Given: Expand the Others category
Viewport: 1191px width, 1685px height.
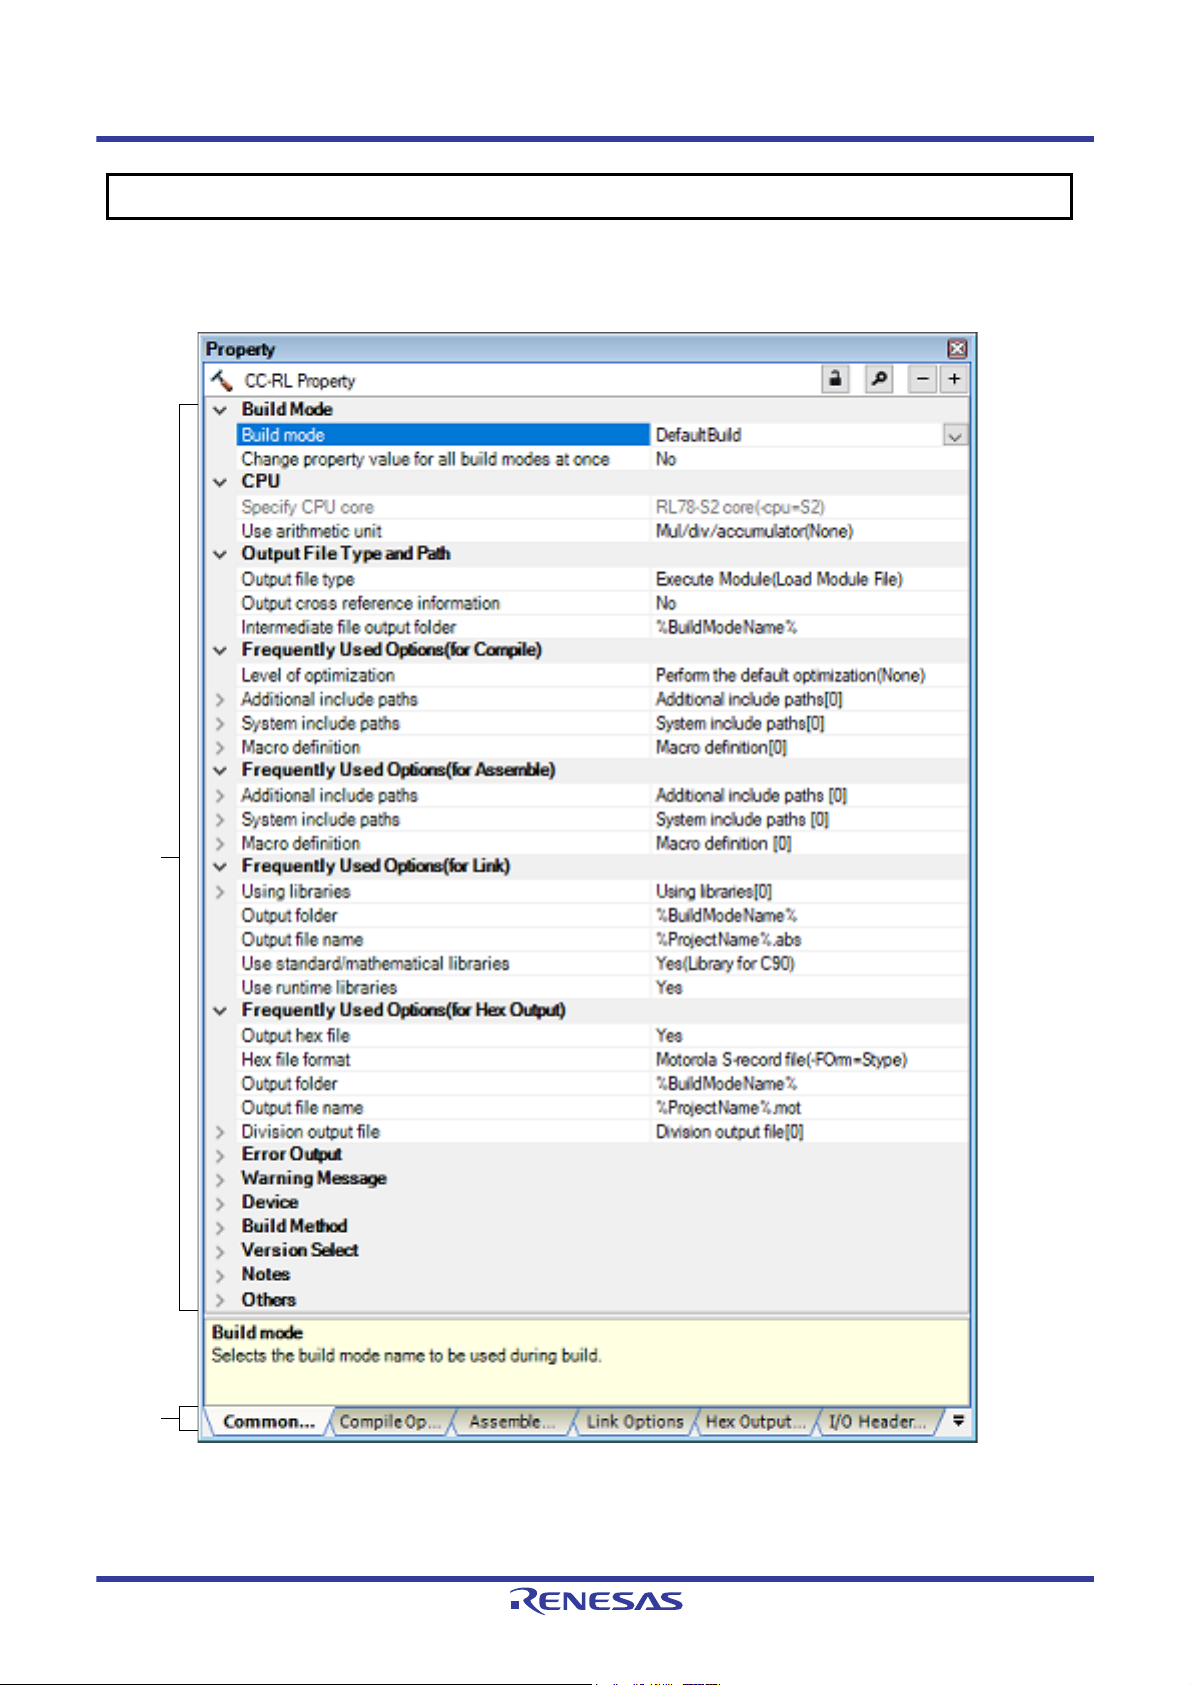Looking at the screenshot, I should [220, 1300].
